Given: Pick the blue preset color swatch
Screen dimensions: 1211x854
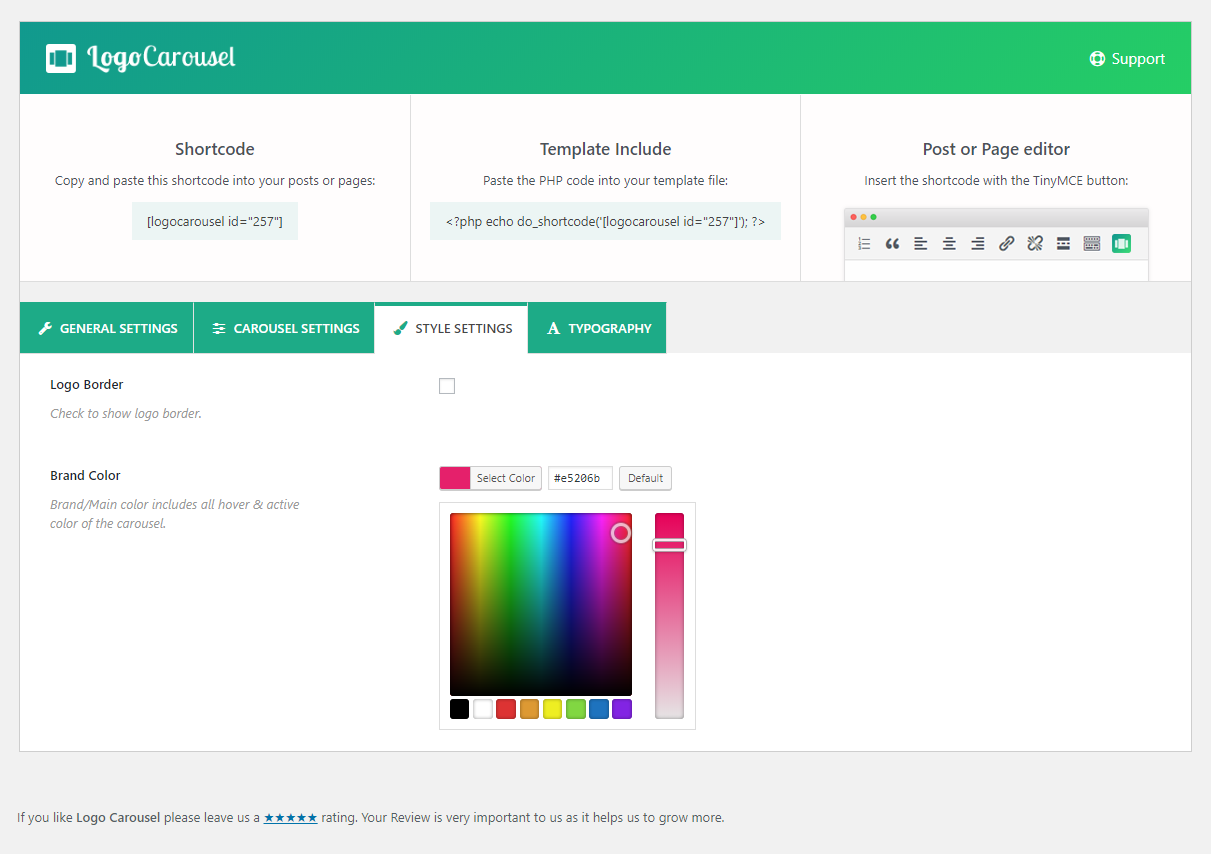Looking at the screenshot, I should click(599, 709).
